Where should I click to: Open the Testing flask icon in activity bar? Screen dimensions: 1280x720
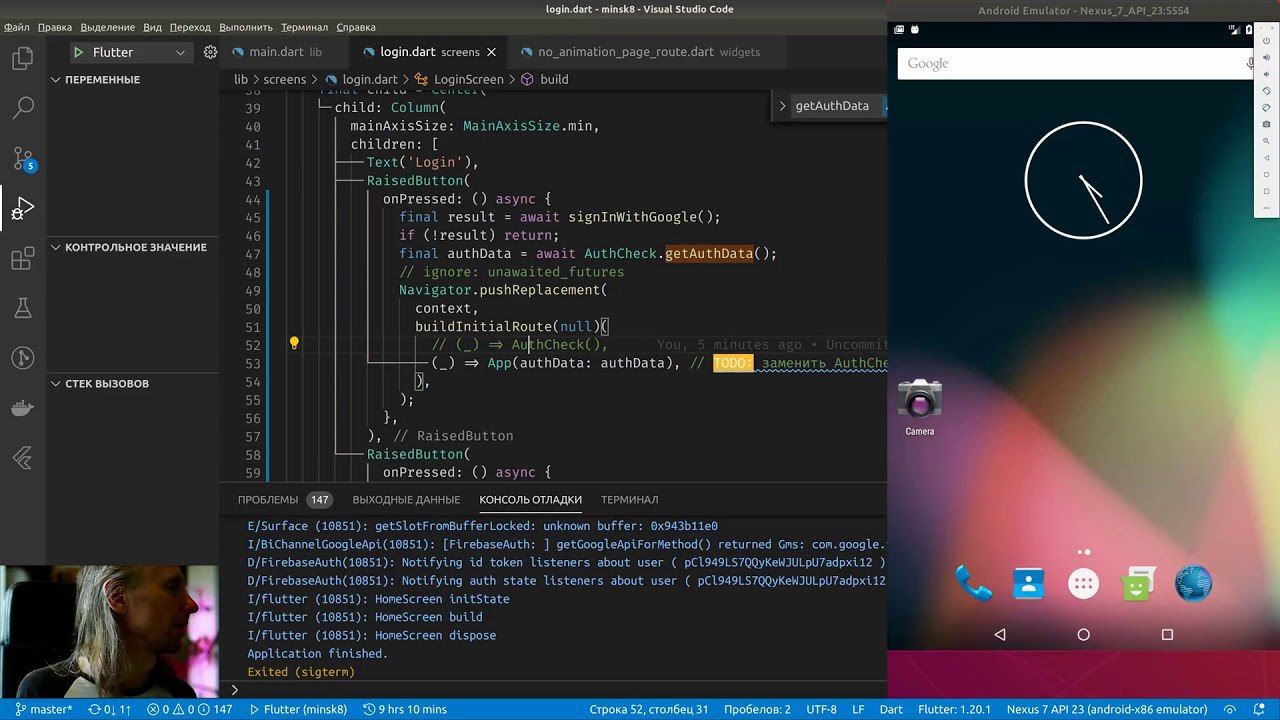coord(22,308)
